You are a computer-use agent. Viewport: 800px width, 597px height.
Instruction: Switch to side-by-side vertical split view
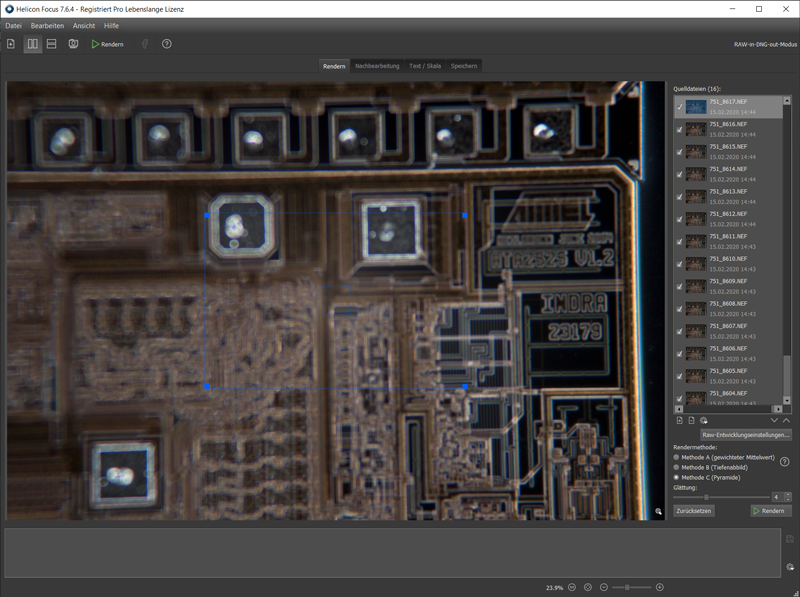coord(33,44)
